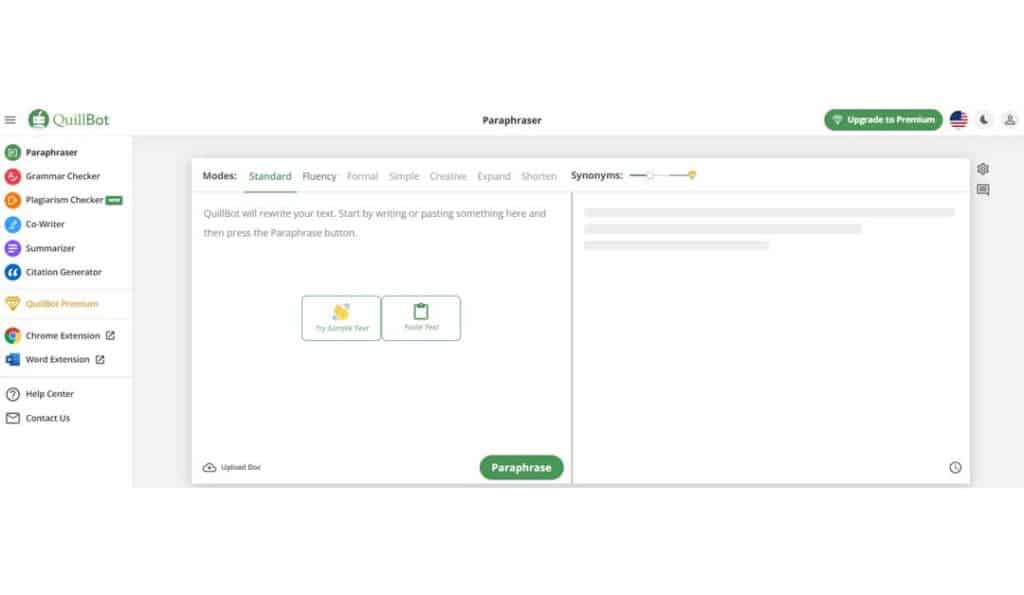Image resolution: width=1024 pixels, height=595 pixels.
Task: Pick the Expand mode tab
Action: point(494,176)
